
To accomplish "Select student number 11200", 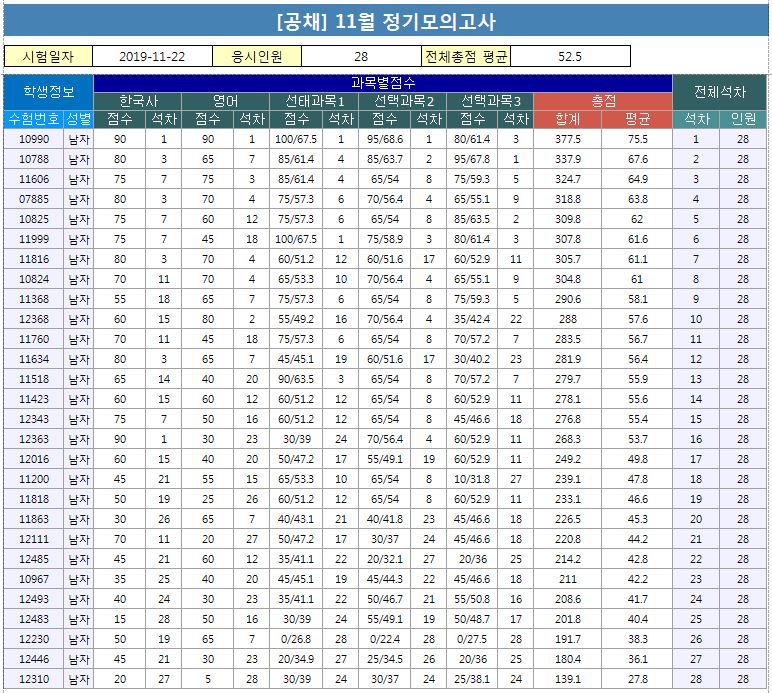I will click(x=33, y=479).
